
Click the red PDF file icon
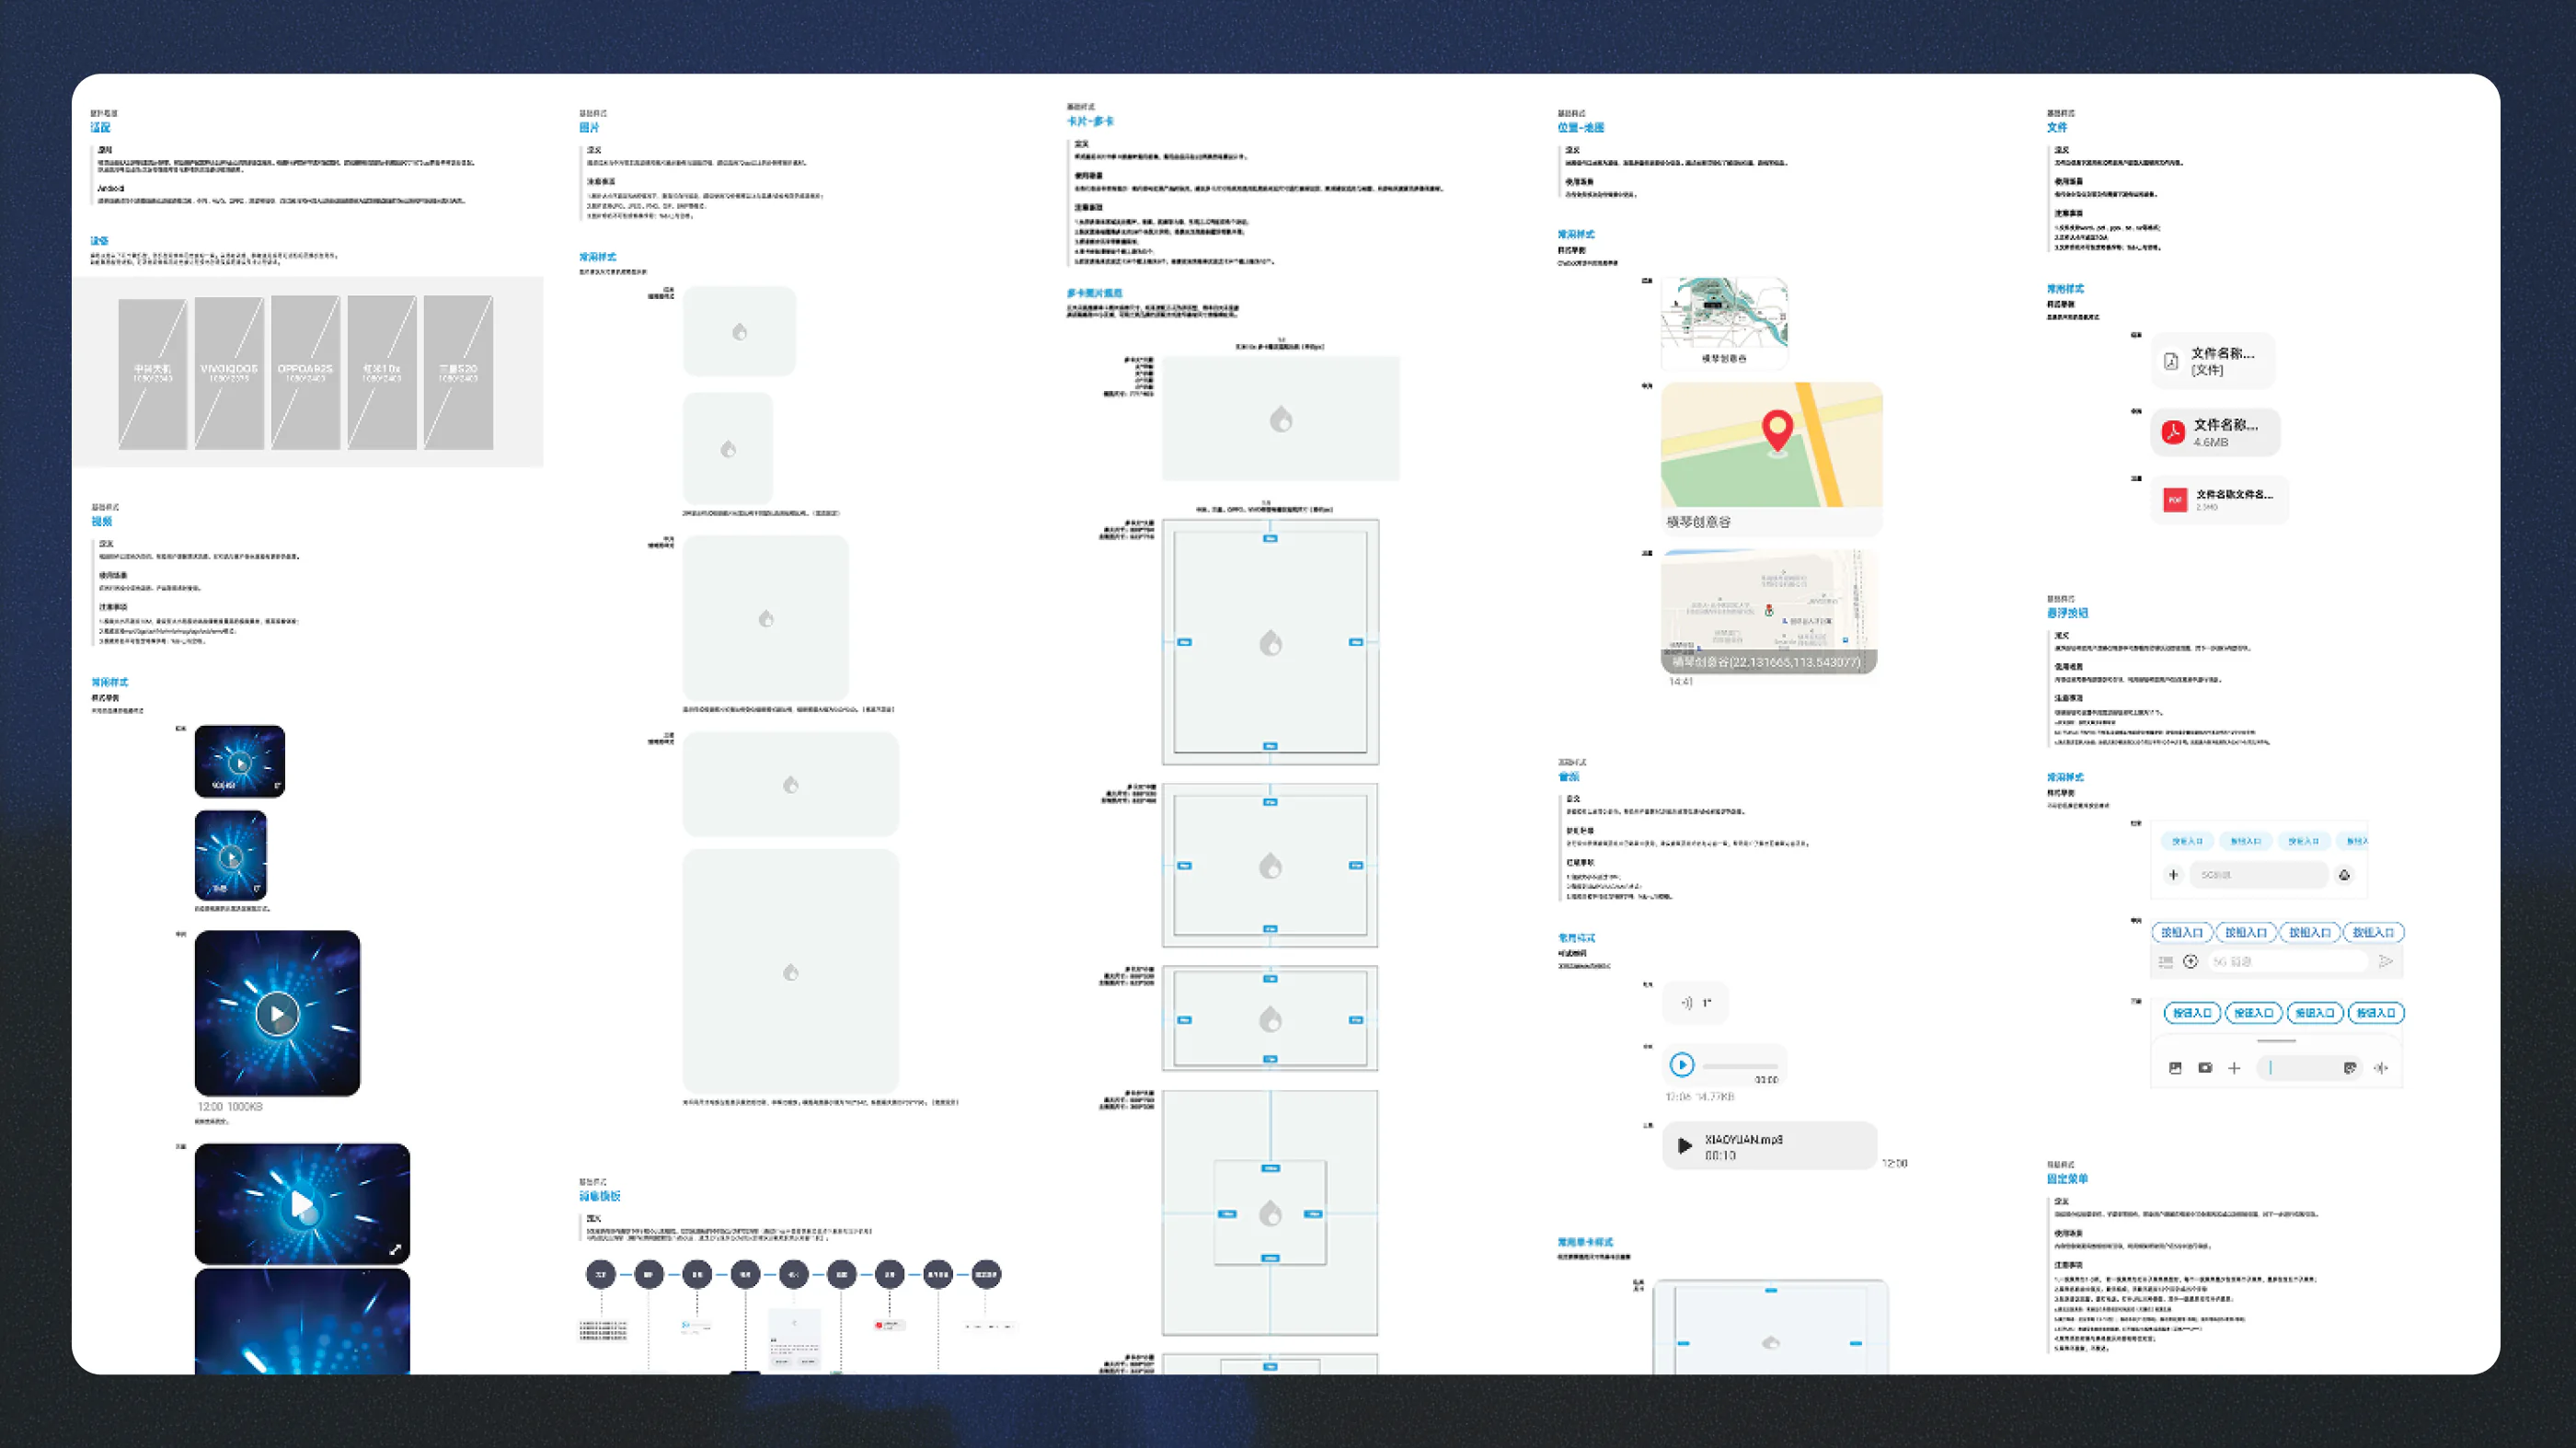(2175, 500)
